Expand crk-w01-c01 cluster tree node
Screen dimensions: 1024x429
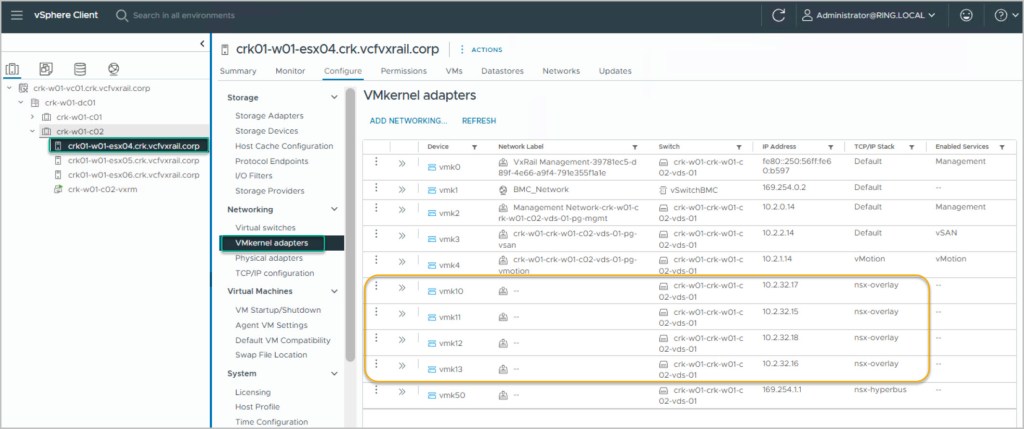point(33,116)
